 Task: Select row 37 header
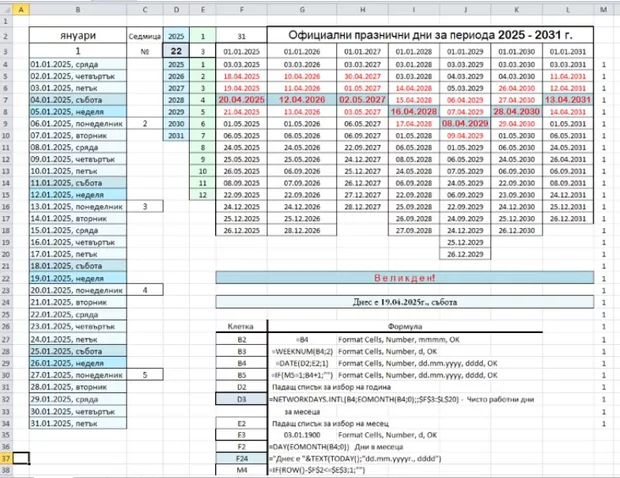[6, 458]
